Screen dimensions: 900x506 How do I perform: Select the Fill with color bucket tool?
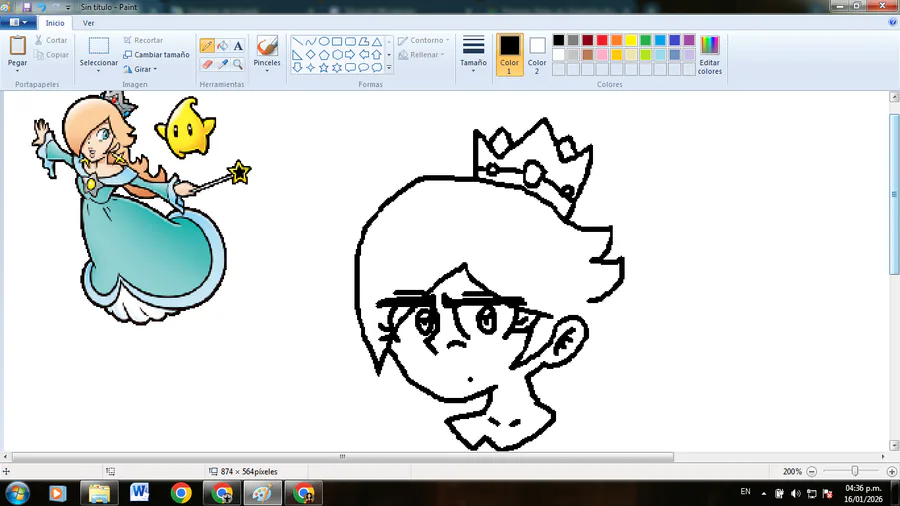click(223, 46)
